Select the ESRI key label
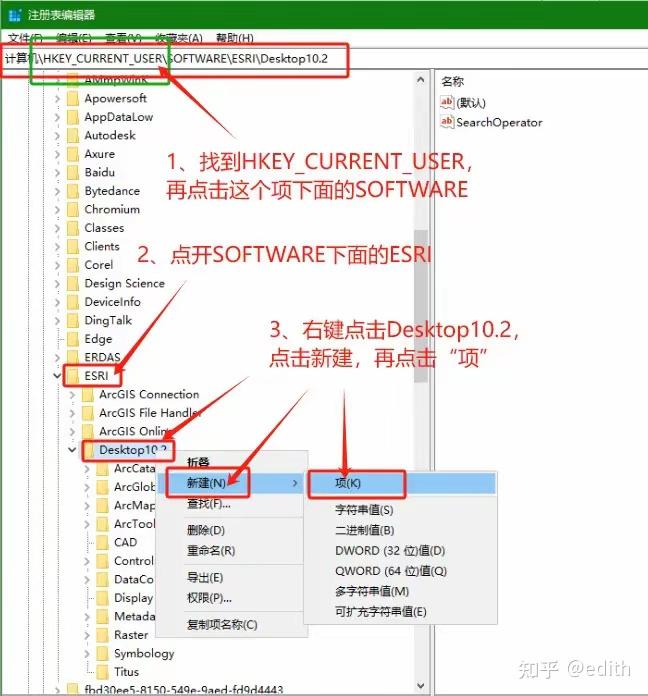The height and width of the screenshot is (696, 648). point(96,376)
